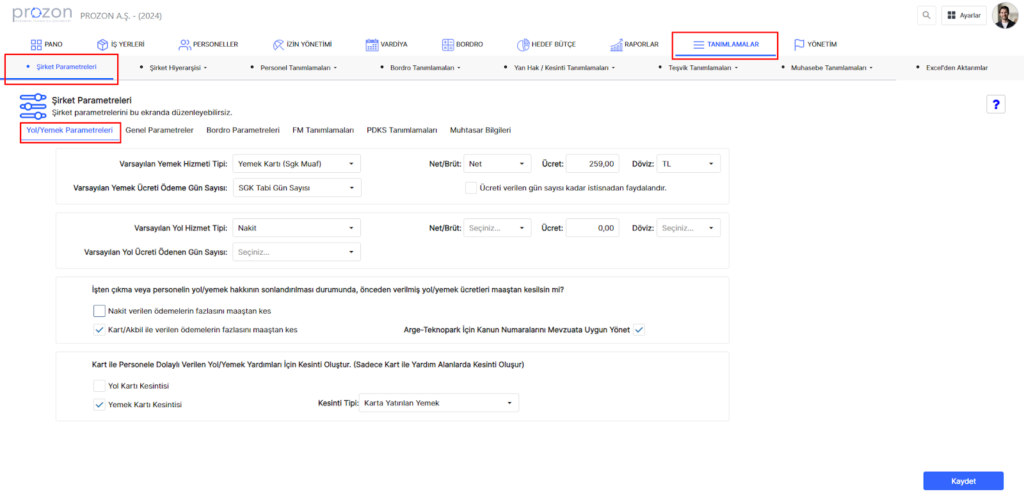This screenshot has width=1024, height=502.
Task: Open İş Yerleri cube icon
Action: click(101, 45)
